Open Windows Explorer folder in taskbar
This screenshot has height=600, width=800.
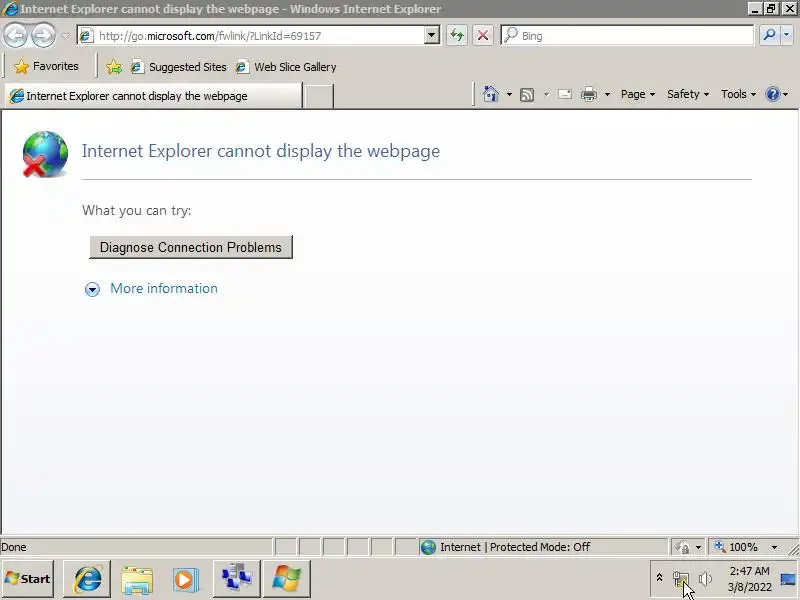[137, 579]
